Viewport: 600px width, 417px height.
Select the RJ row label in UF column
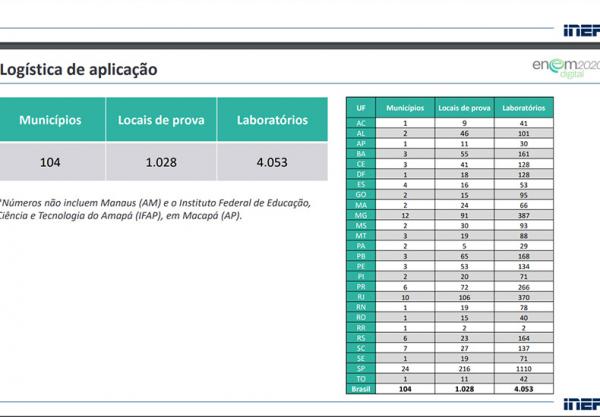coord(361,297)
